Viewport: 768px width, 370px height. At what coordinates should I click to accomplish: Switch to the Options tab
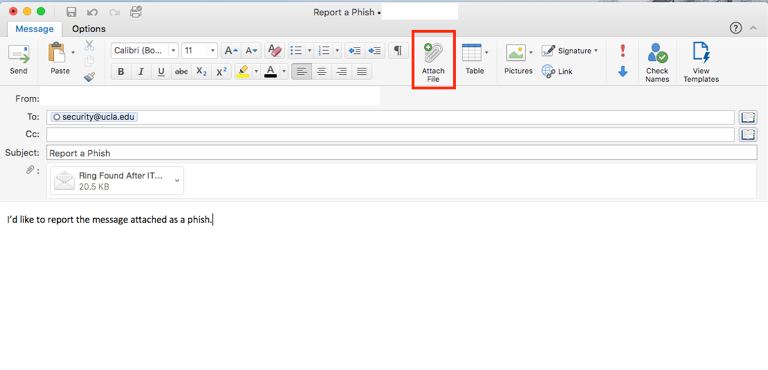click(89, 29)
